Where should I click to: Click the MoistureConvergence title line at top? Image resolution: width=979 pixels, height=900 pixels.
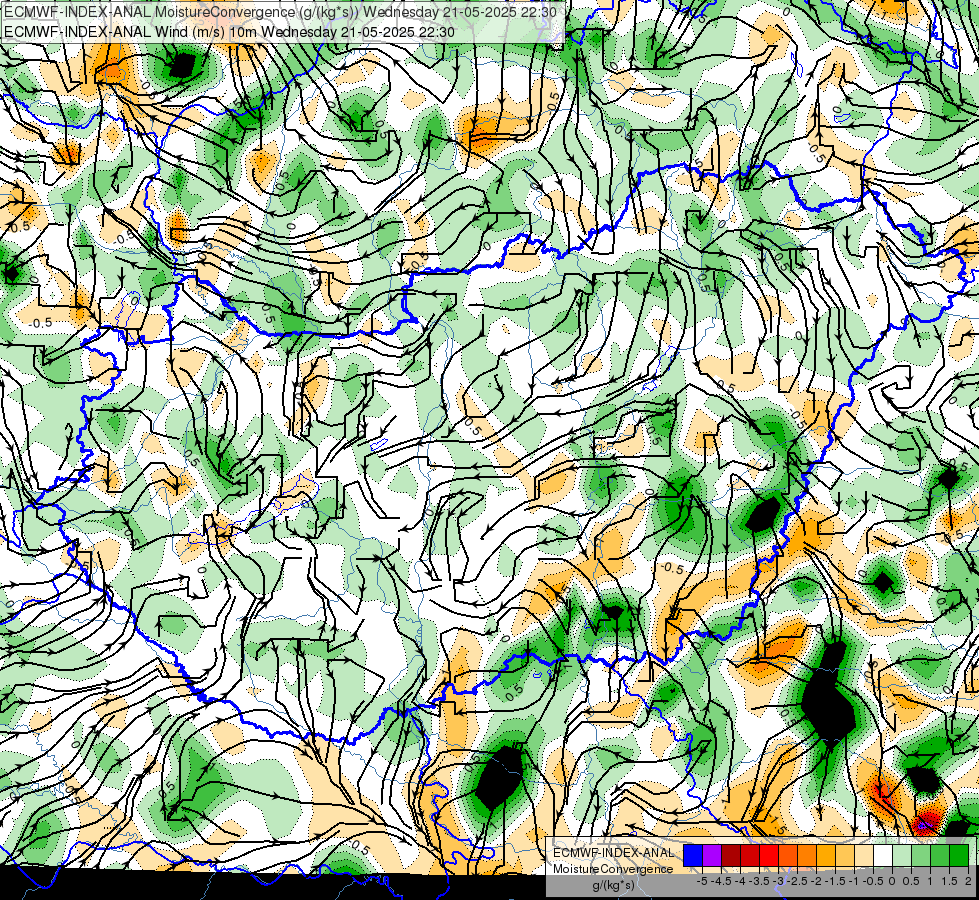(280, 11)
